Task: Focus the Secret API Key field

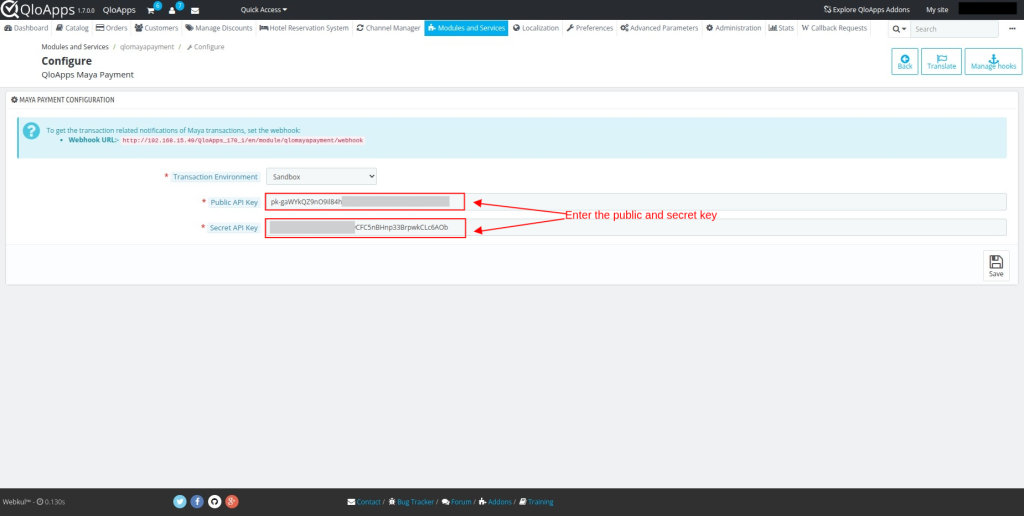Action: click(365, 228)
